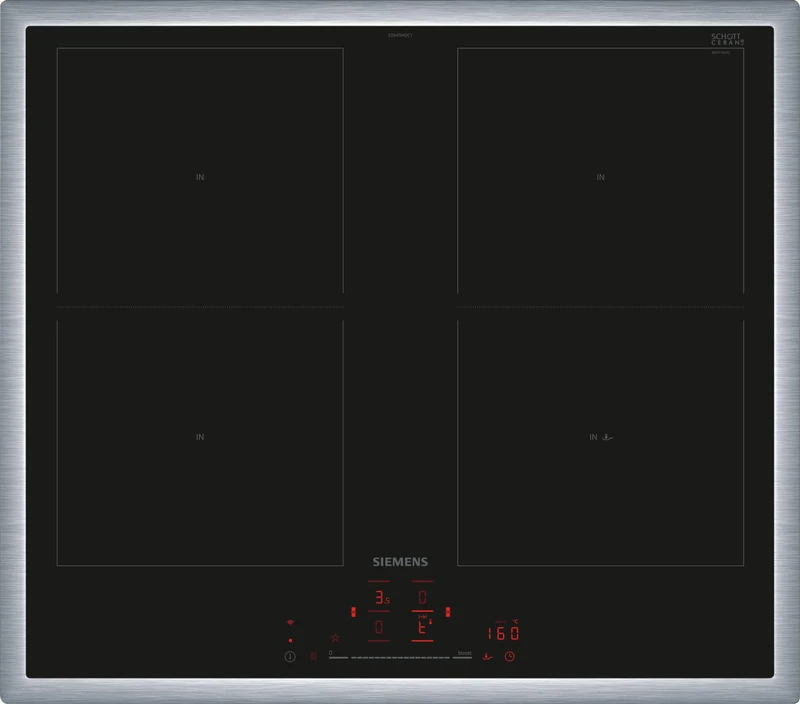Tap the pause symbol beside the right displays

click(448, 611)
